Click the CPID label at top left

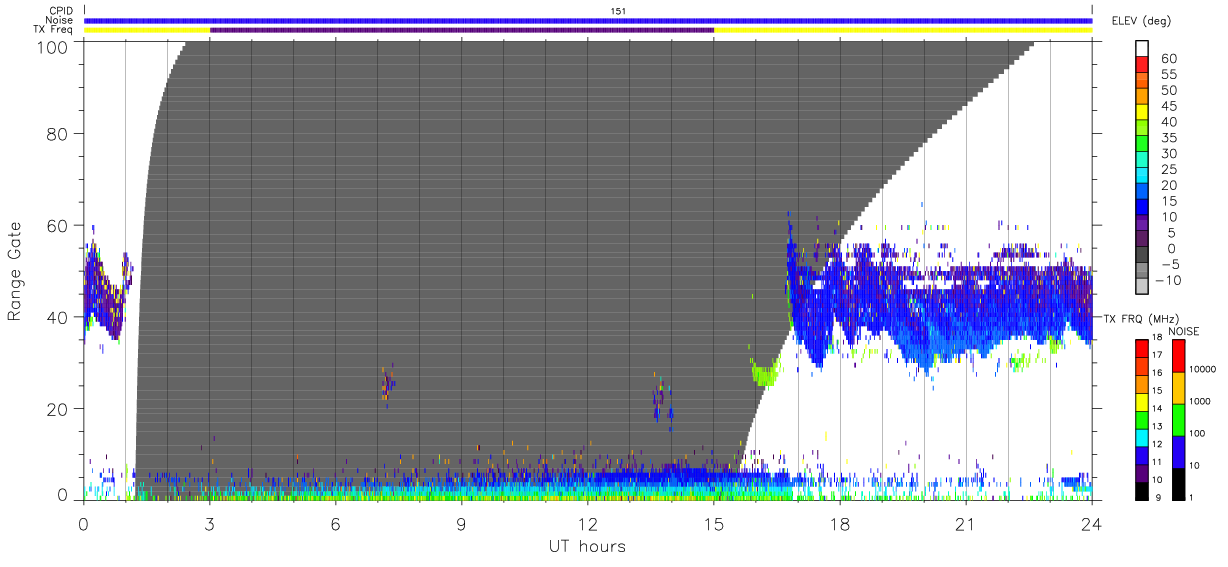coord(60,11)
